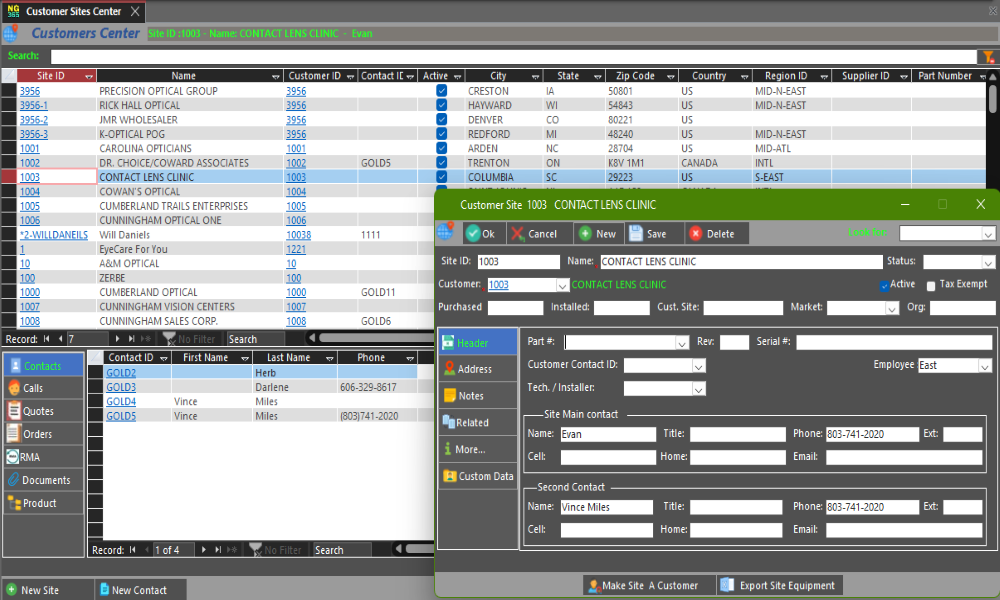Click the Save disk icon button
The height and width of the screenshot is (600, 1000).
pos(647,234)
